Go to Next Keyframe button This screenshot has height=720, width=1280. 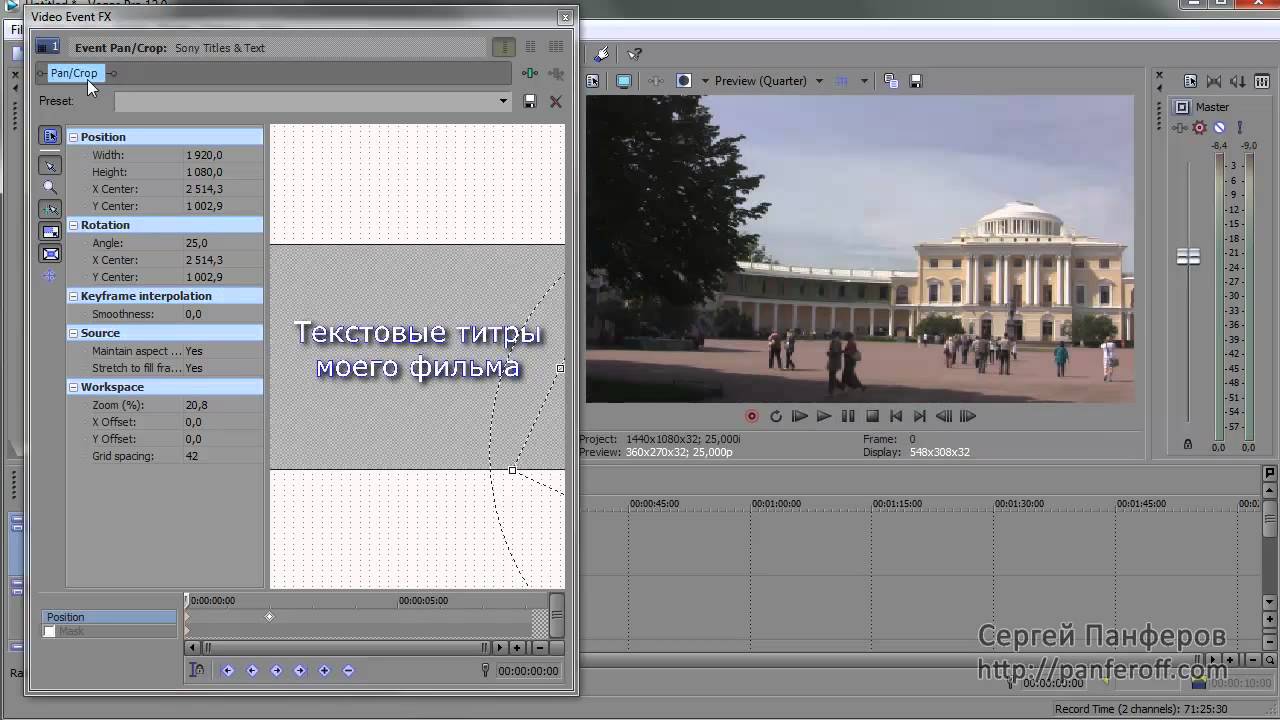coord(276,670)
